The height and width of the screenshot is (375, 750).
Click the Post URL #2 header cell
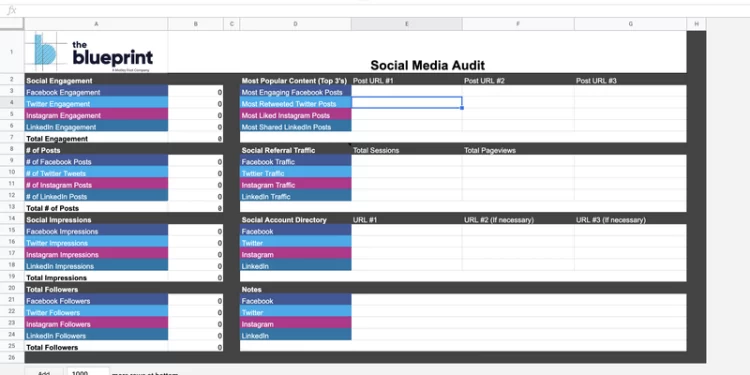coord(518,81)
